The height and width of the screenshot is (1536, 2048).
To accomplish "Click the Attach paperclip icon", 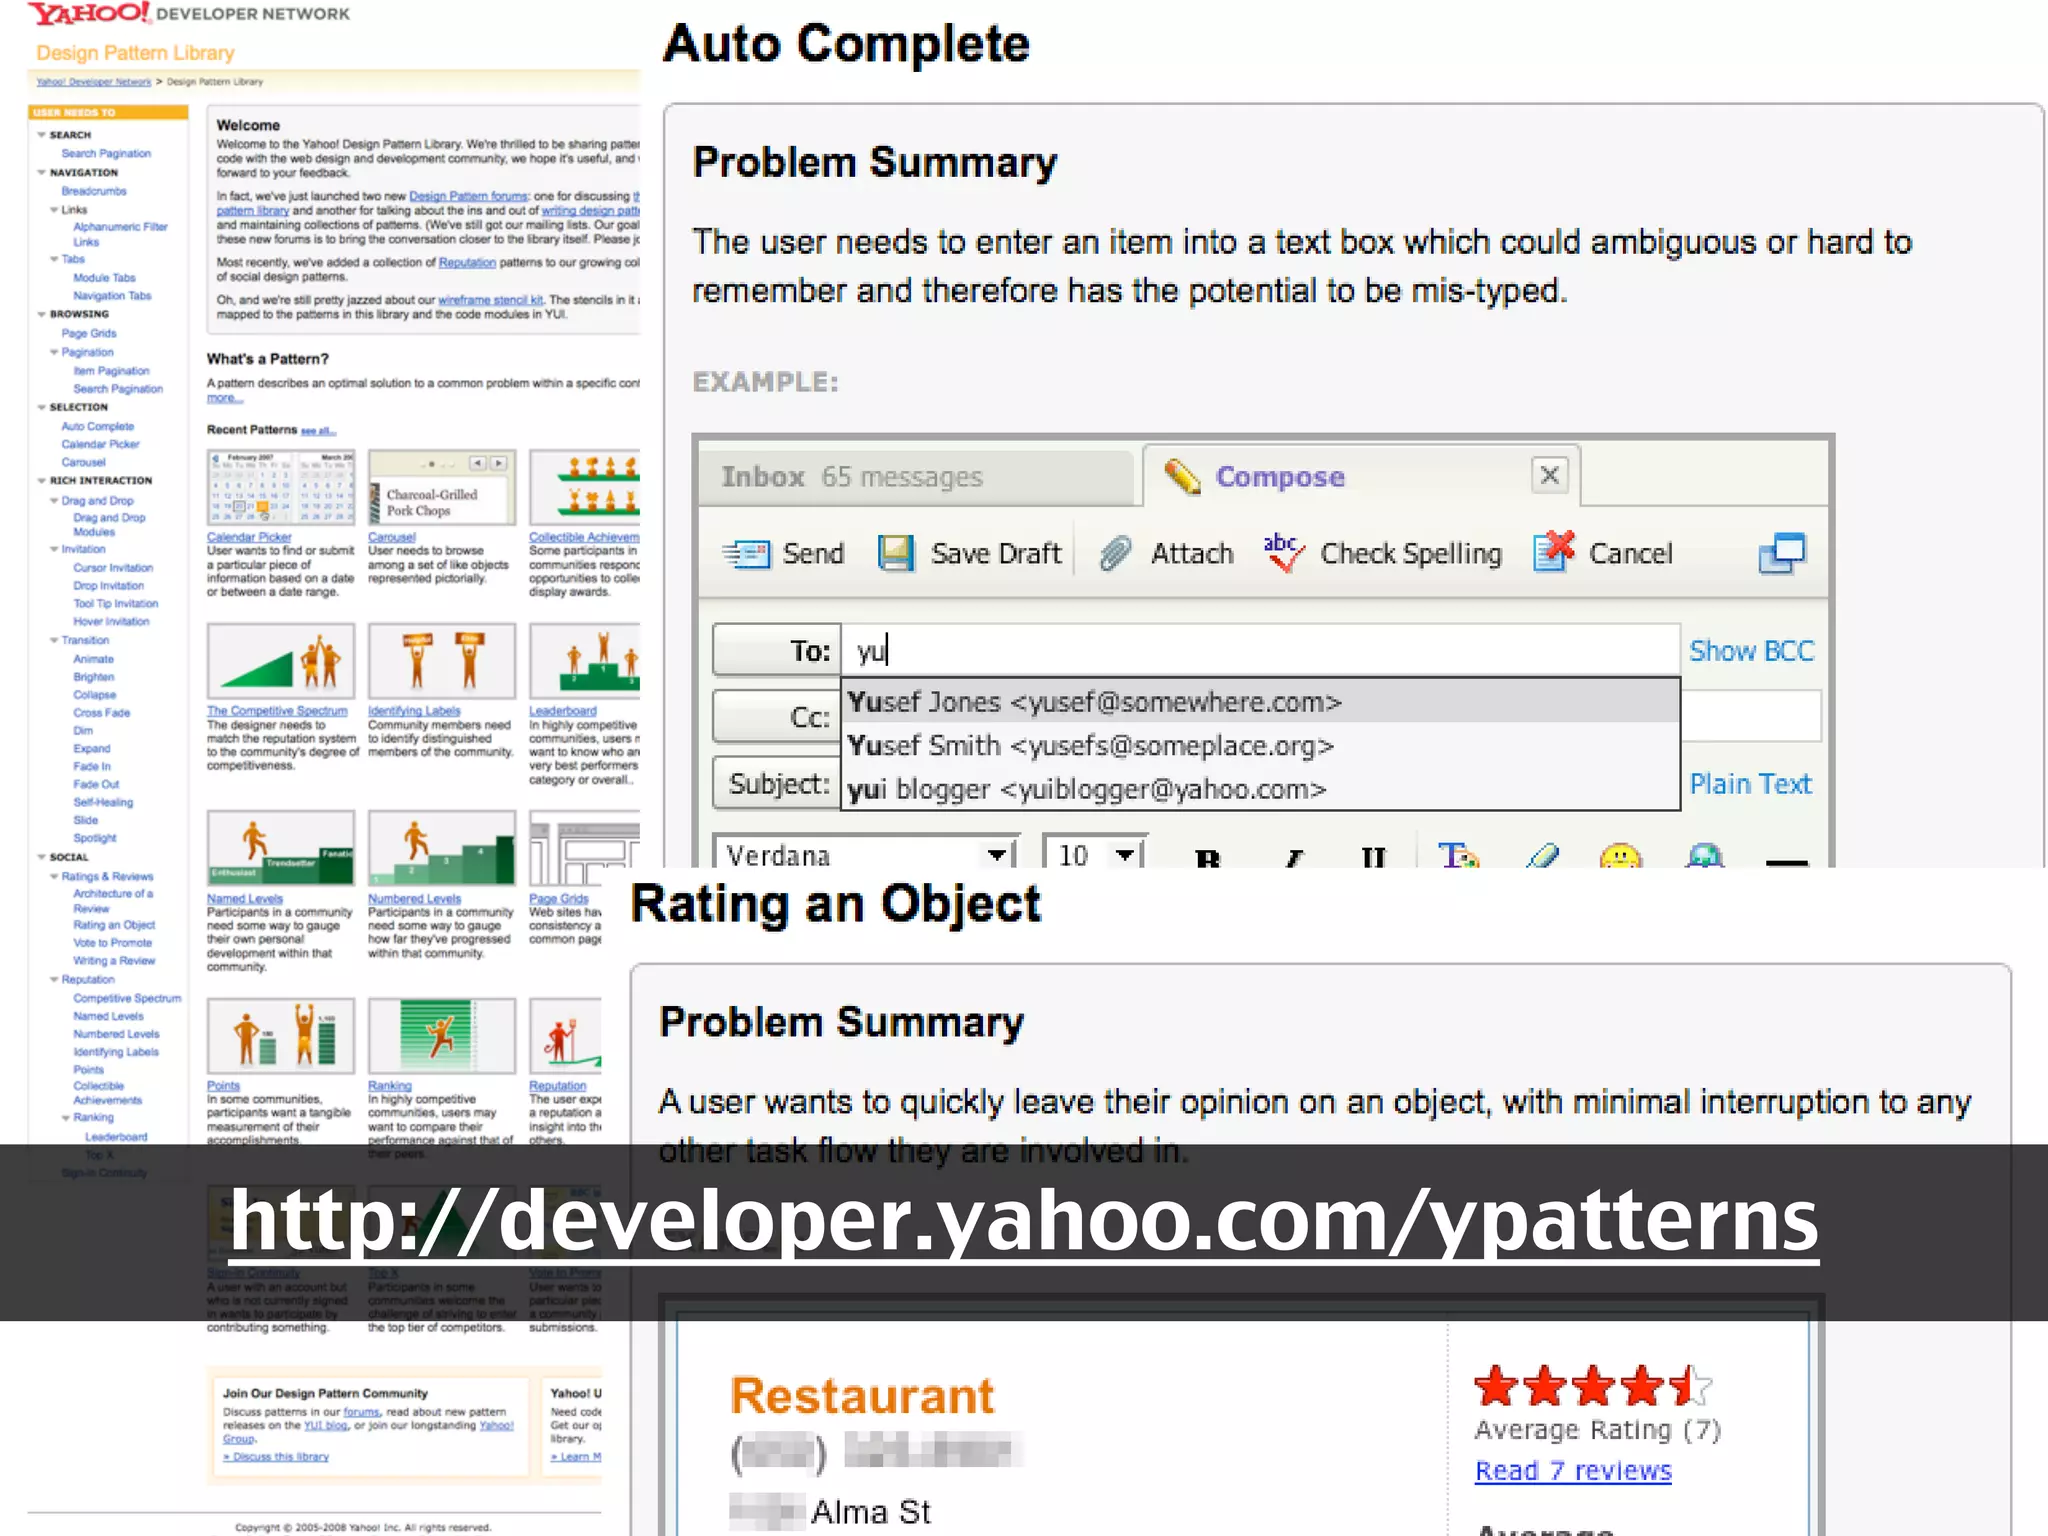I will [1115, 553].
